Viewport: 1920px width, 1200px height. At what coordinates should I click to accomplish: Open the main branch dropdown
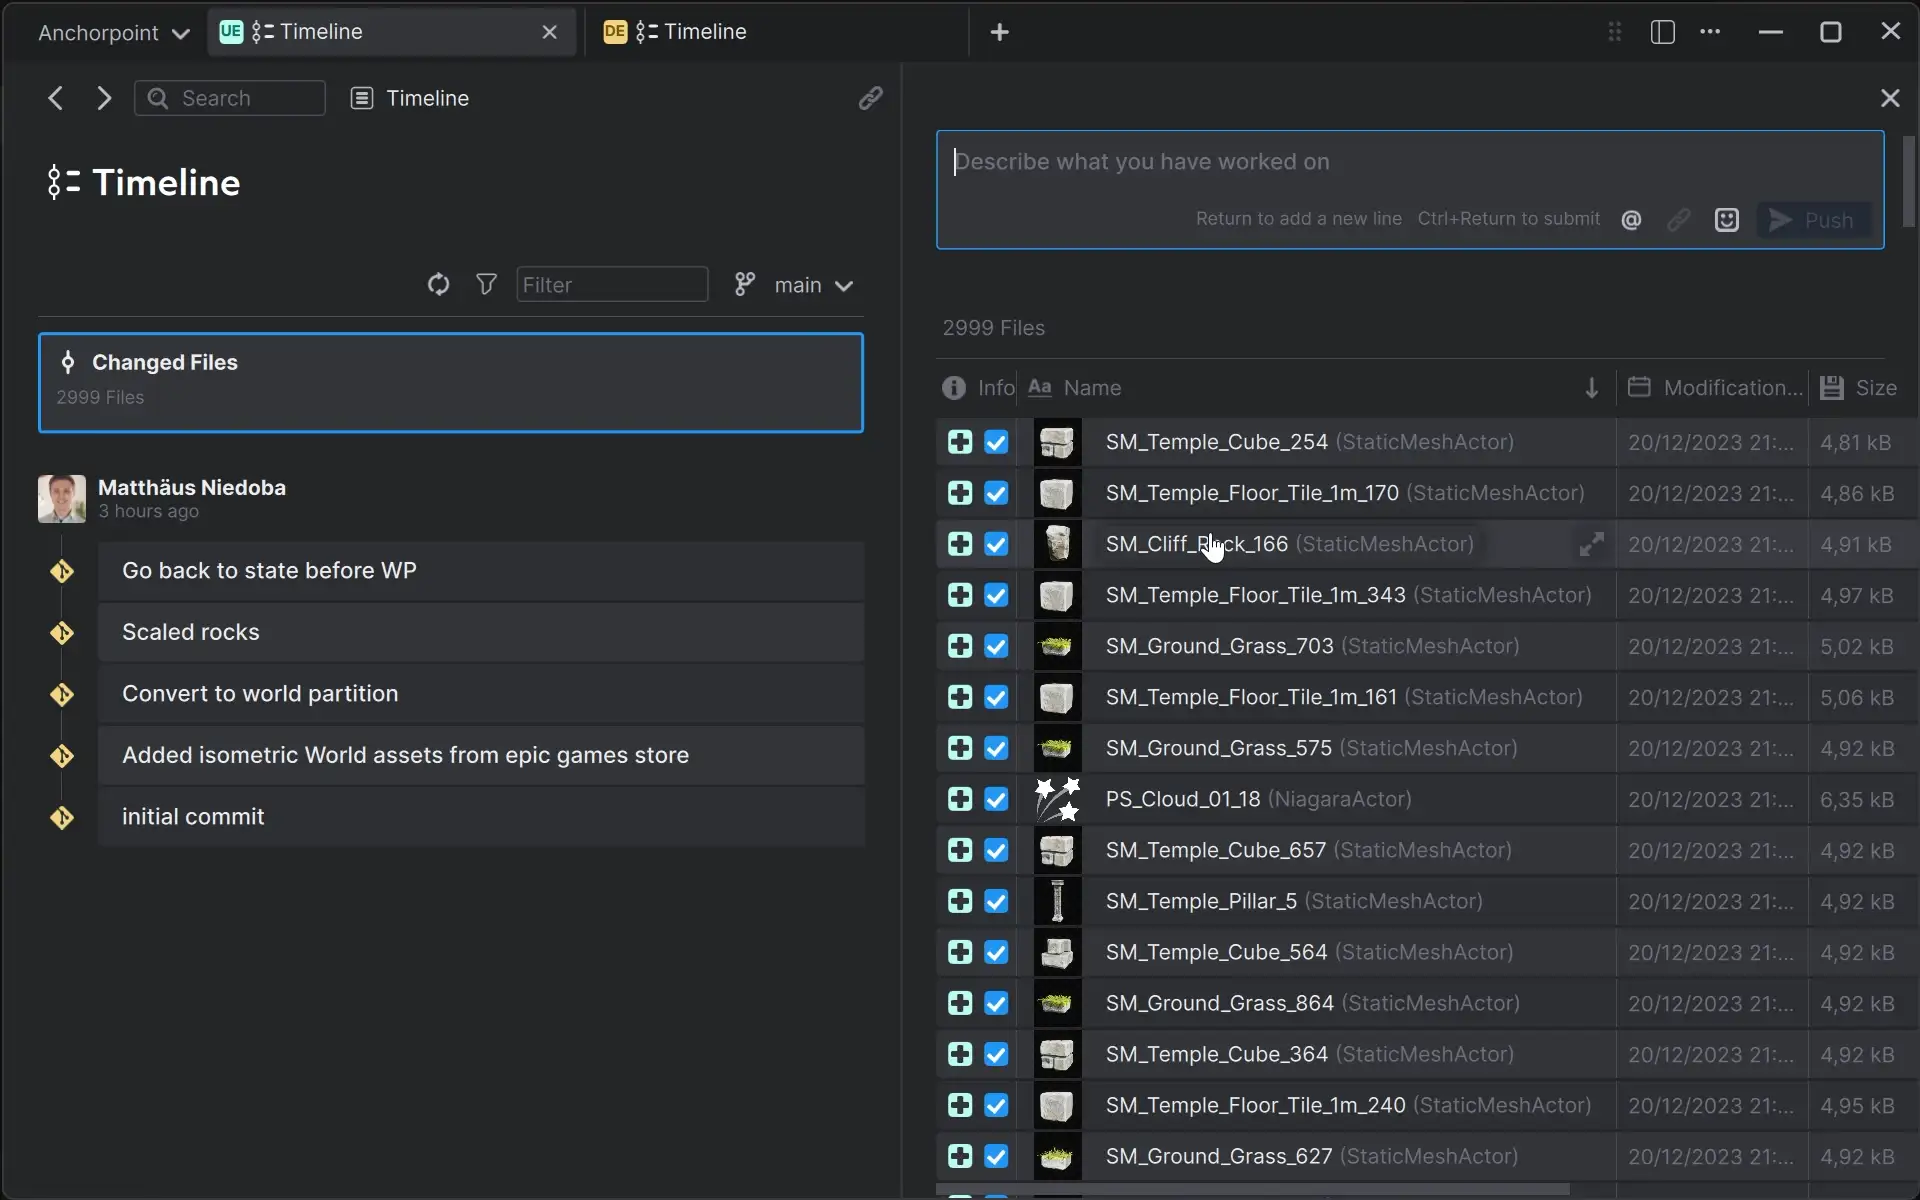click(x=812, y=286)
